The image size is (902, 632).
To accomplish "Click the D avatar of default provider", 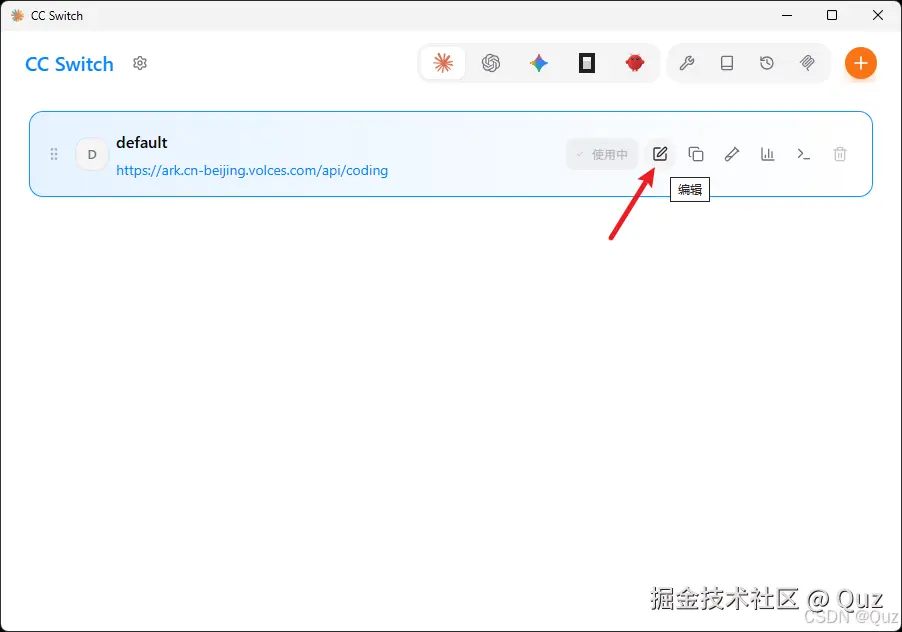I will [92, 154].
